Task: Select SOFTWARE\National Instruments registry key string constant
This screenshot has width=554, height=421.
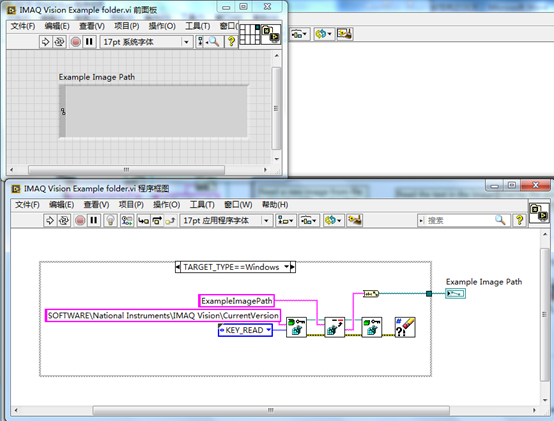Action: 163,315
